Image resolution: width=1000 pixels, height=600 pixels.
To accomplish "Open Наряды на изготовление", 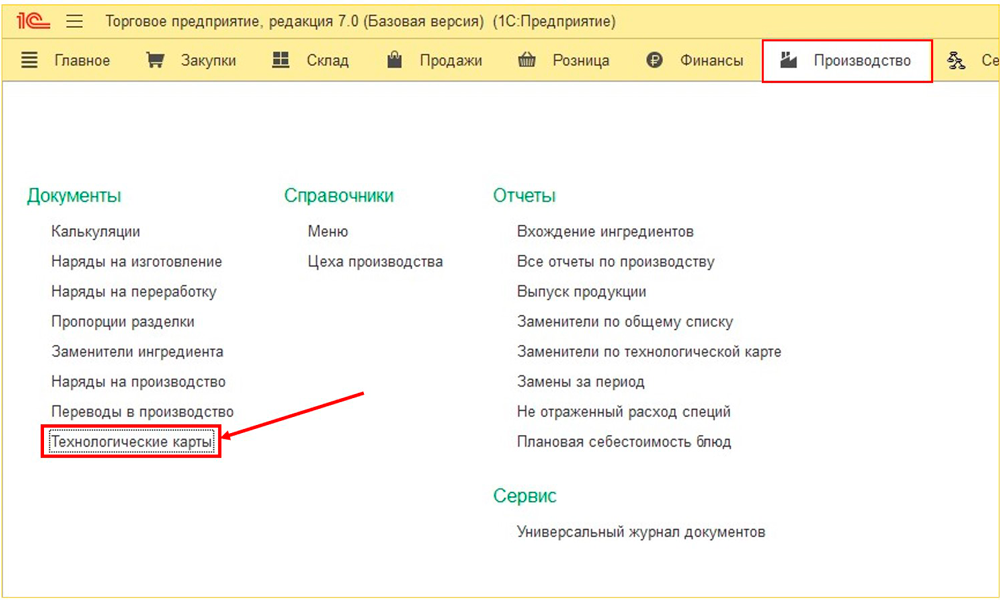I will 136,262.
